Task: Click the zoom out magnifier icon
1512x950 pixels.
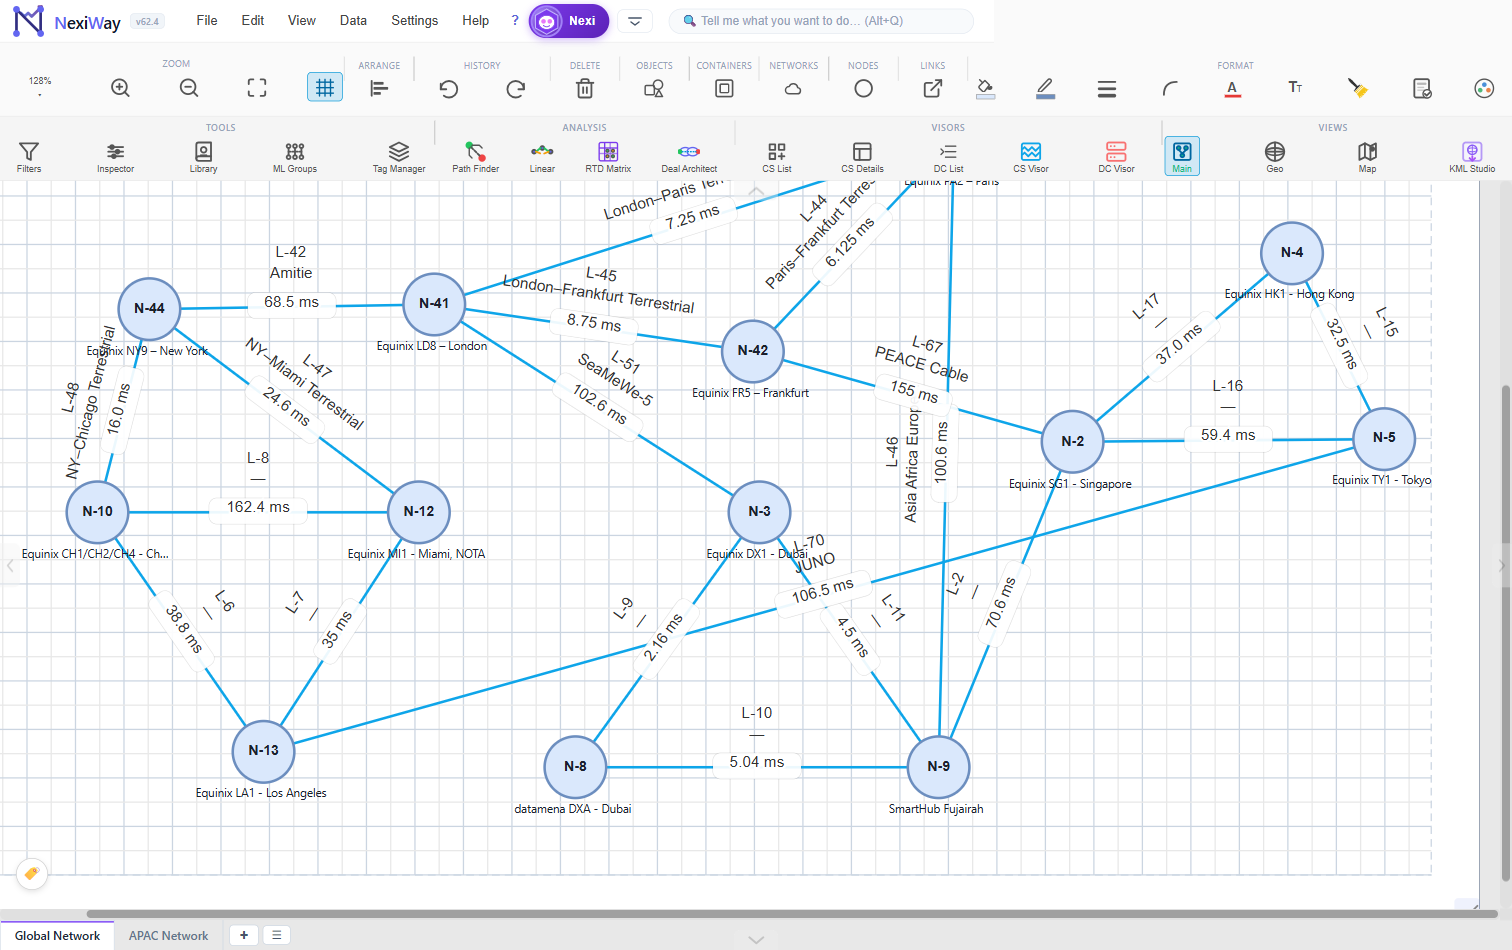Action: point(189,88)
